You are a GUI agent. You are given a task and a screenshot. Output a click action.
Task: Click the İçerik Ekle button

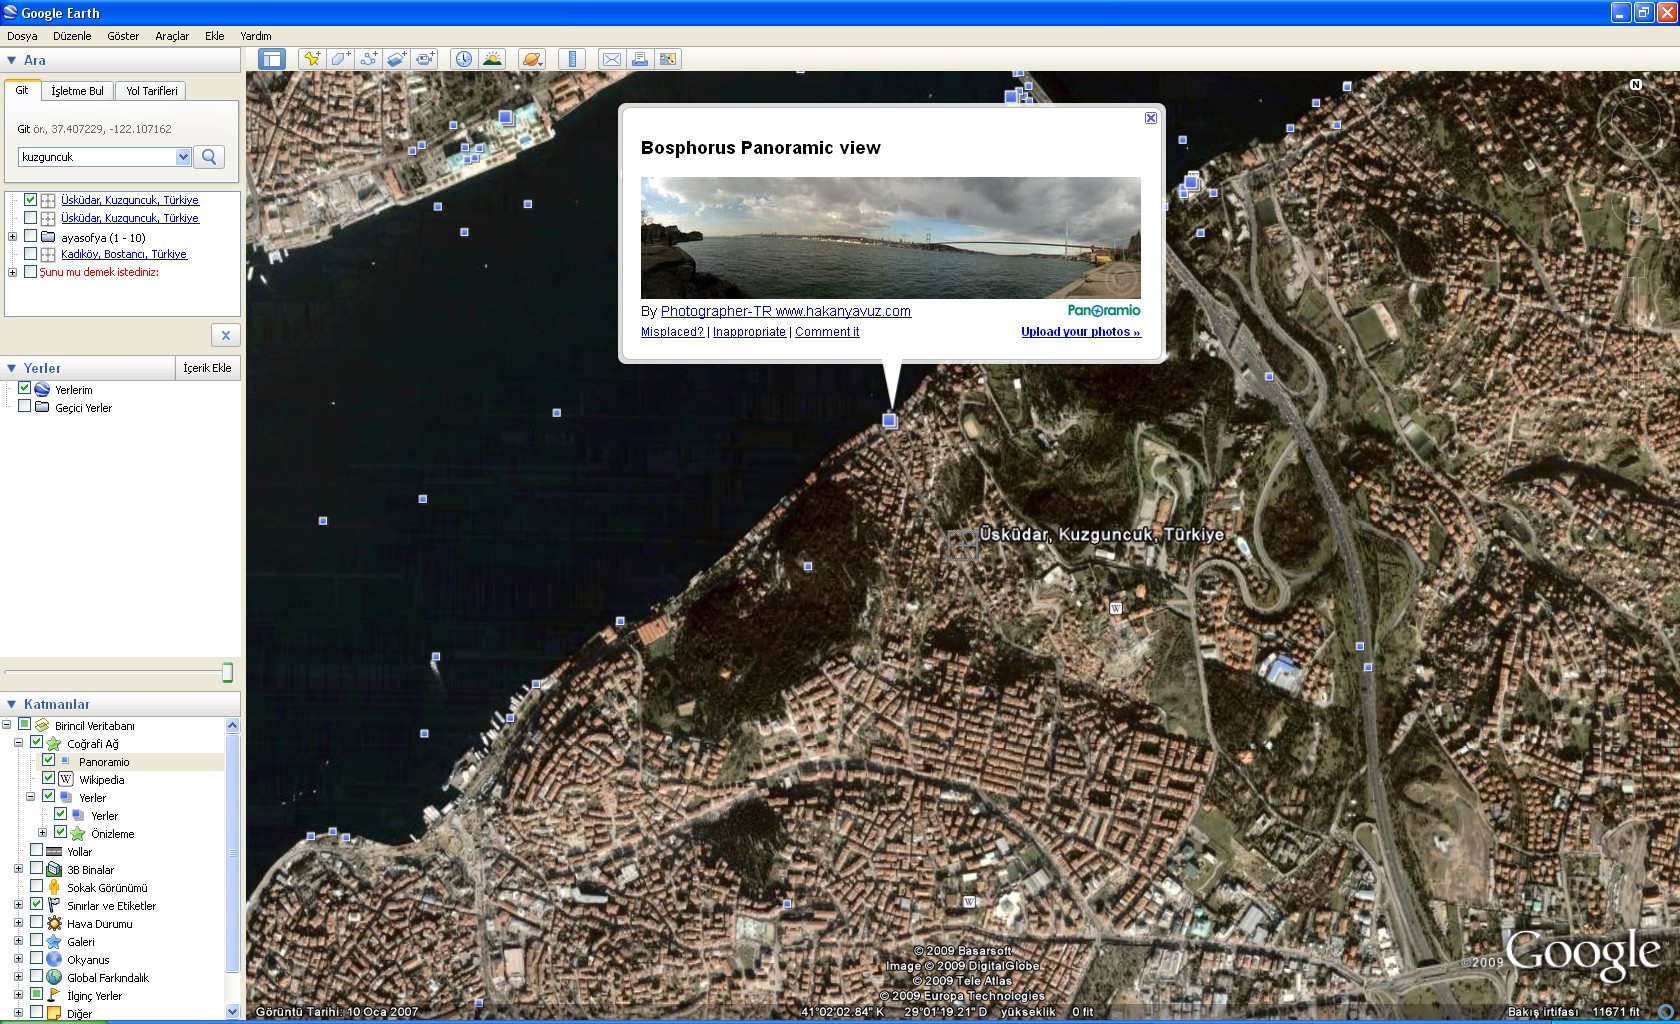point(207,368)
